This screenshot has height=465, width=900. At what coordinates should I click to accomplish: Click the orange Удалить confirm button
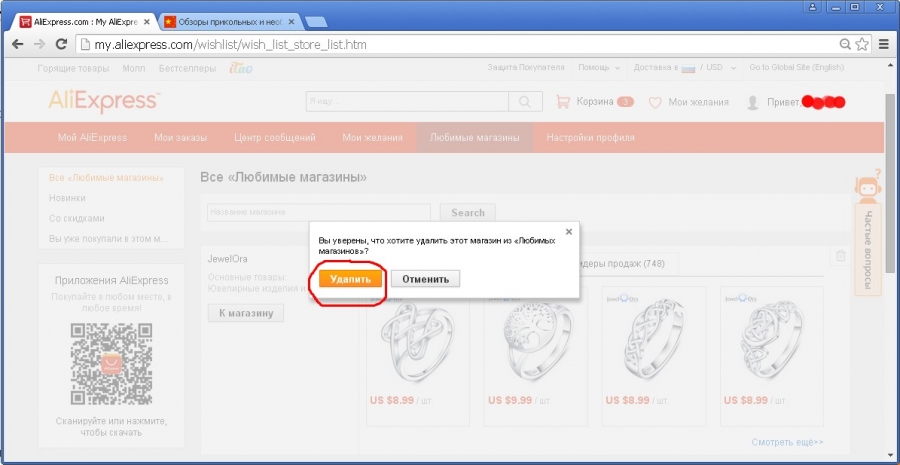(x=349, y=279)
